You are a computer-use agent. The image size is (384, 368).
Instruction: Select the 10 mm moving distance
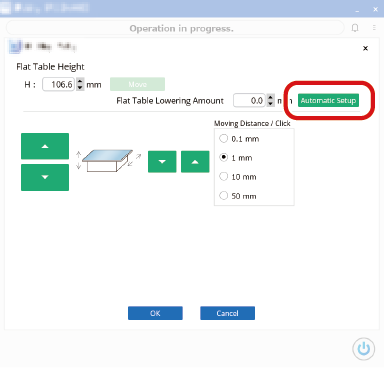coord(224,176)
